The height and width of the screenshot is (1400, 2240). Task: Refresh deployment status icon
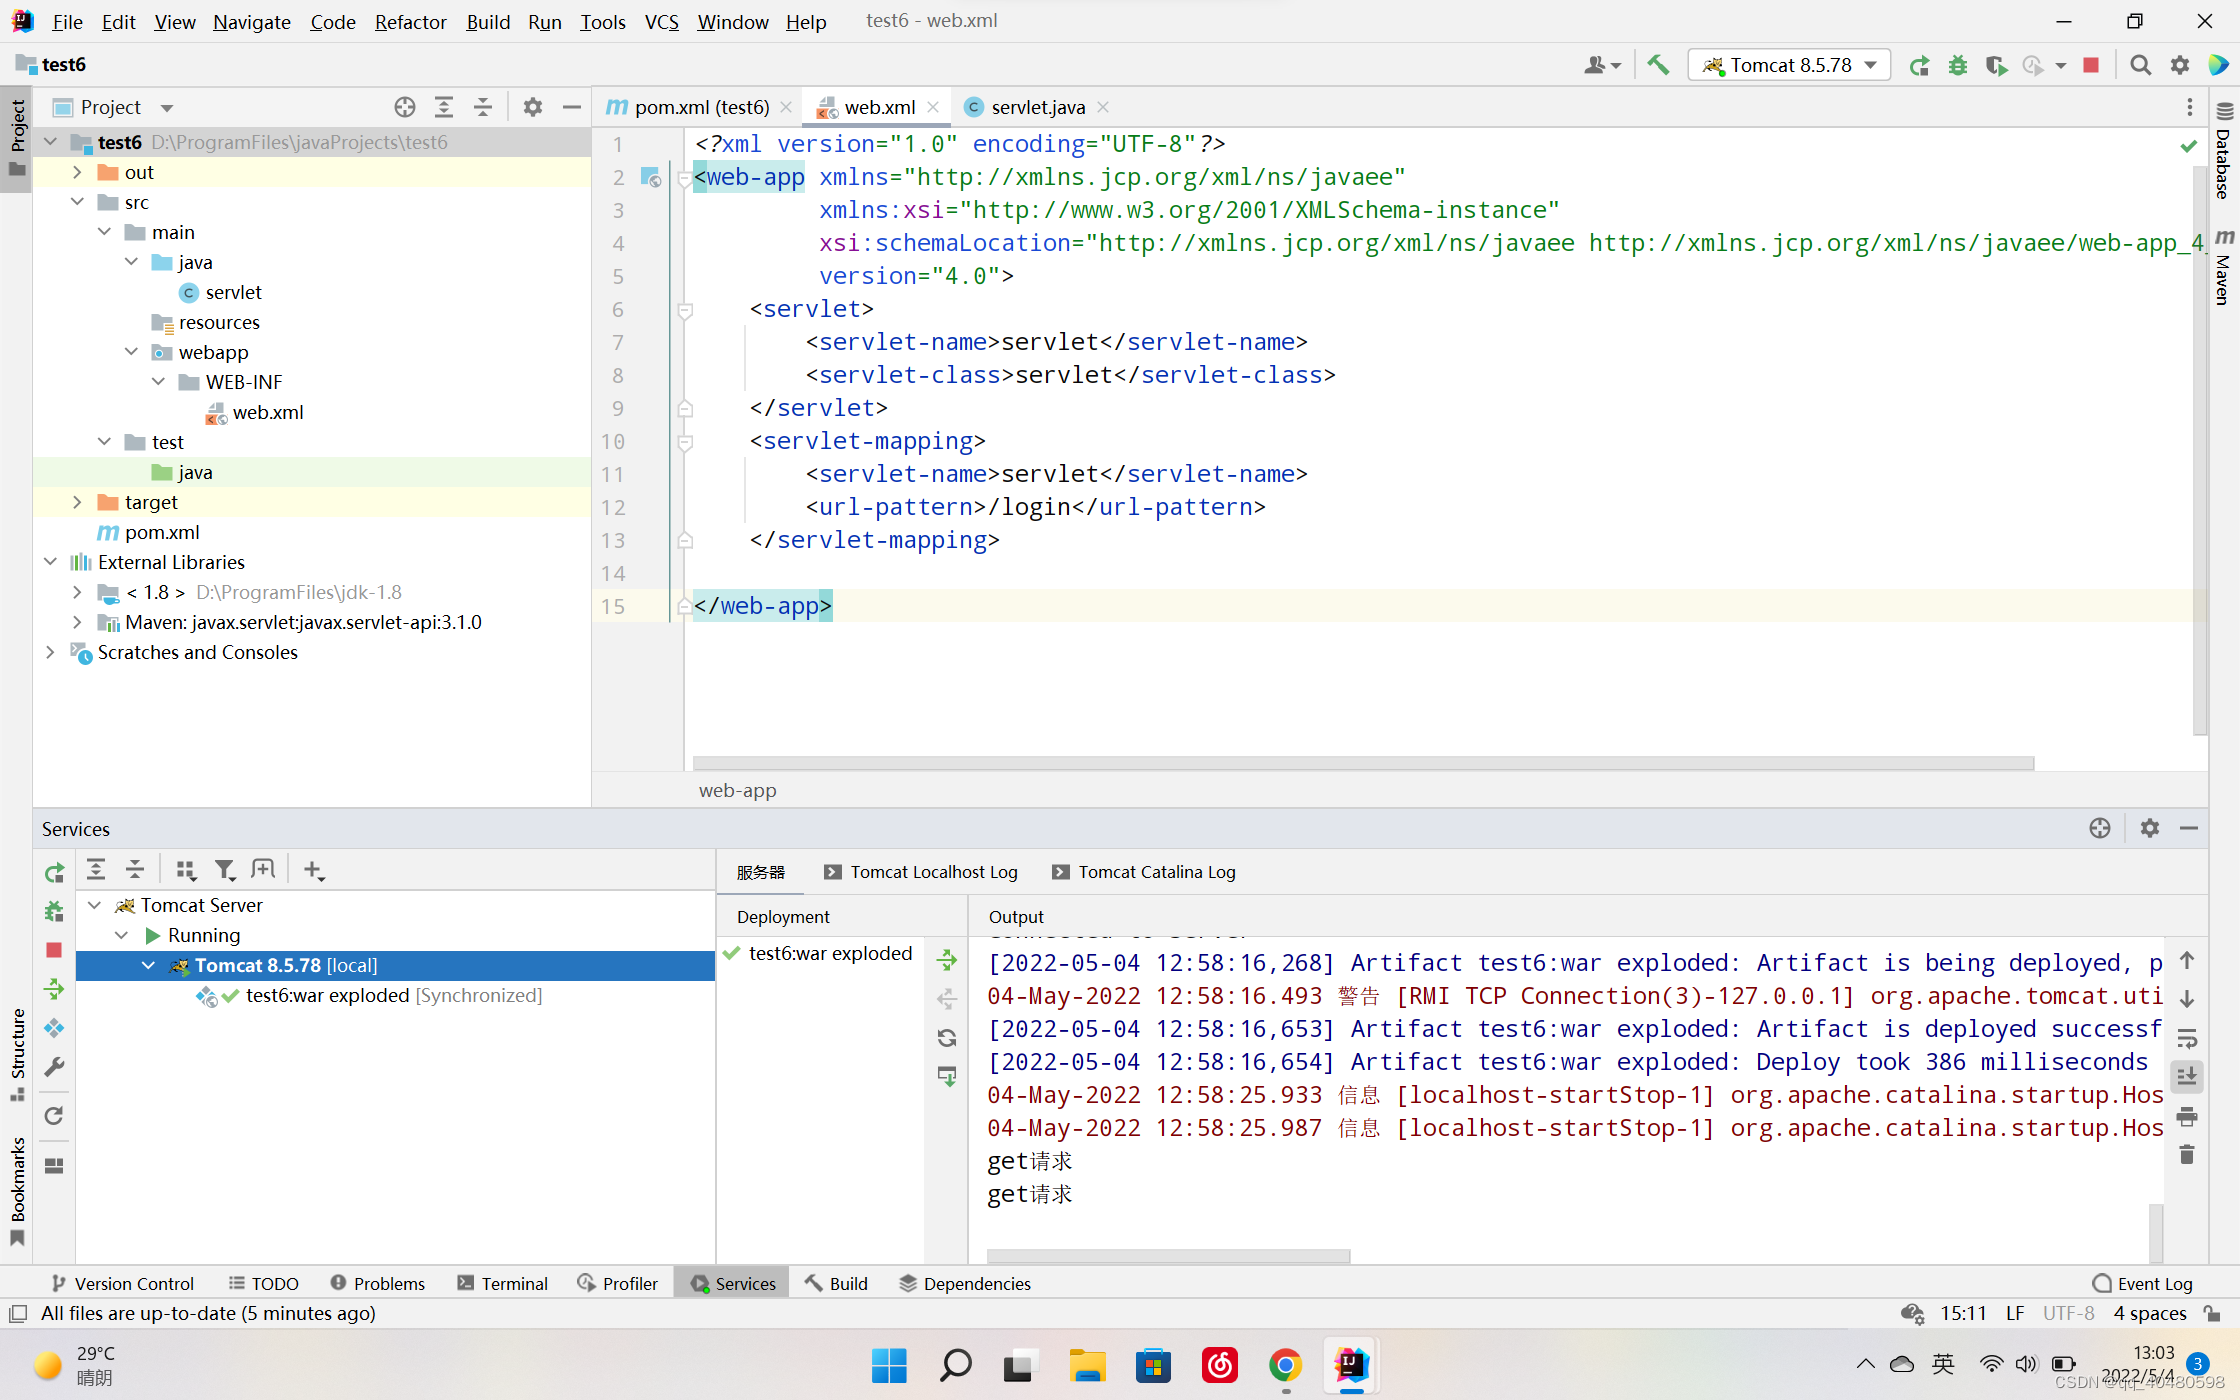(947, 1038)
